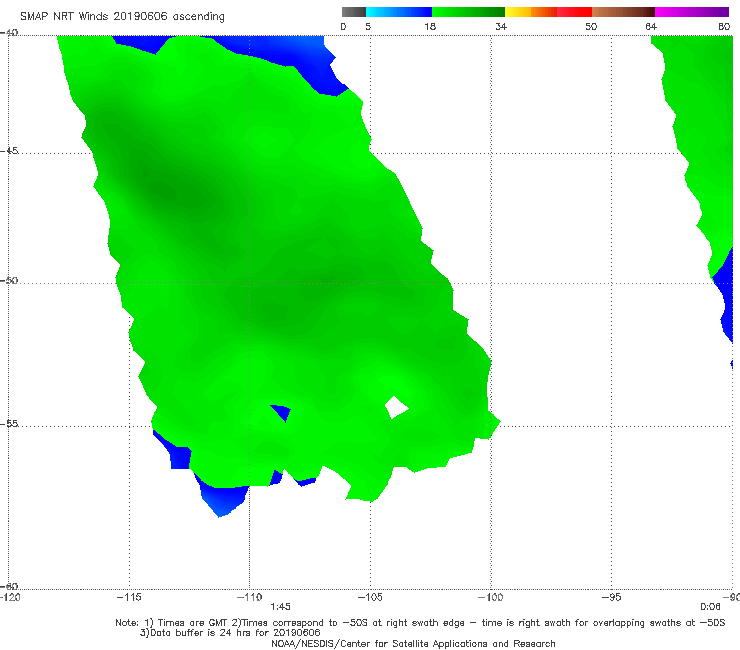This screenshot has height=650, width=740.
Task: Click the swath time label "1:45"
Action: click(x=280, y=607)
